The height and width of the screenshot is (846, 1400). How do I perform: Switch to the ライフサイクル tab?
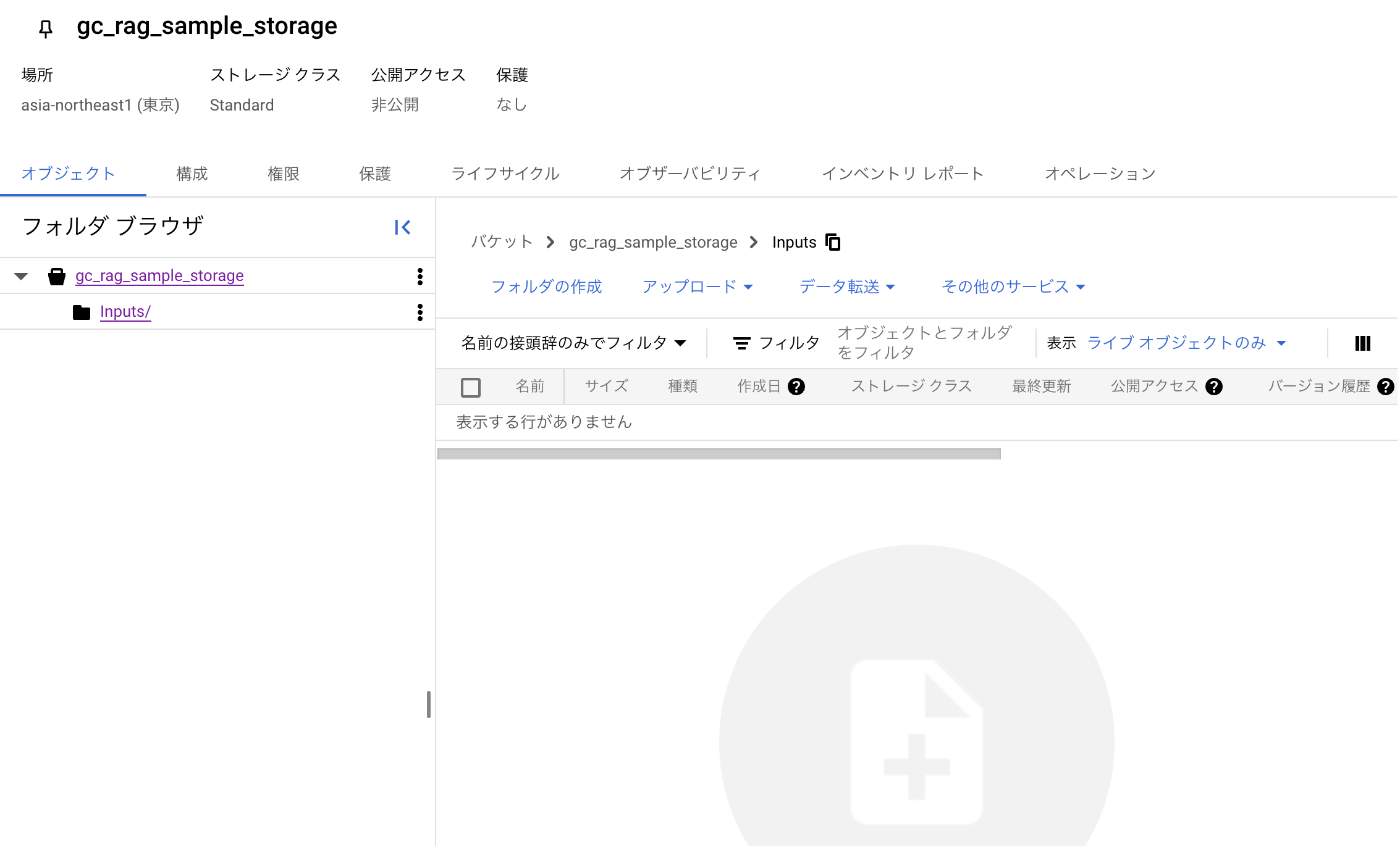pyautogui.click(x=505, y=174)
